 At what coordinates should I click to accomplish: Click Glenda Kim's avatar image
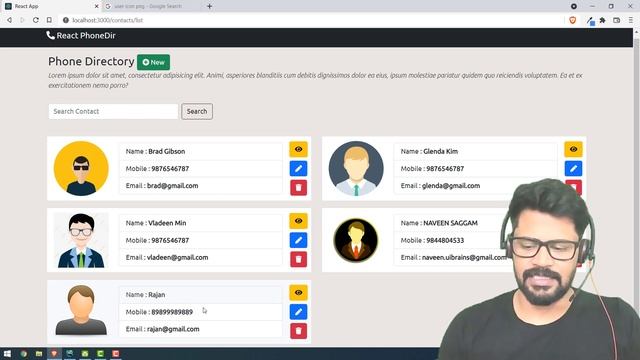coord(356,169)
